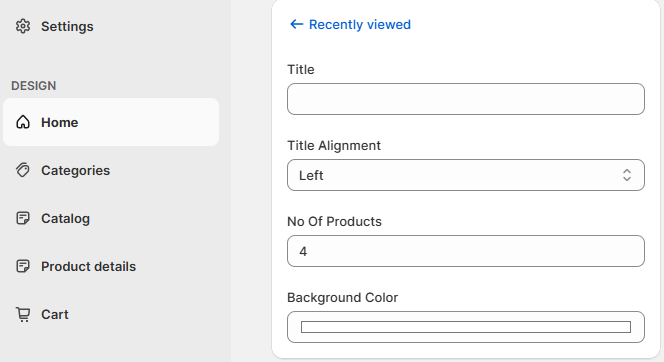Viewport: 664px width, 362px height.
Task: Open the Background Color picker swatch
Action: (x=466, y=327)
